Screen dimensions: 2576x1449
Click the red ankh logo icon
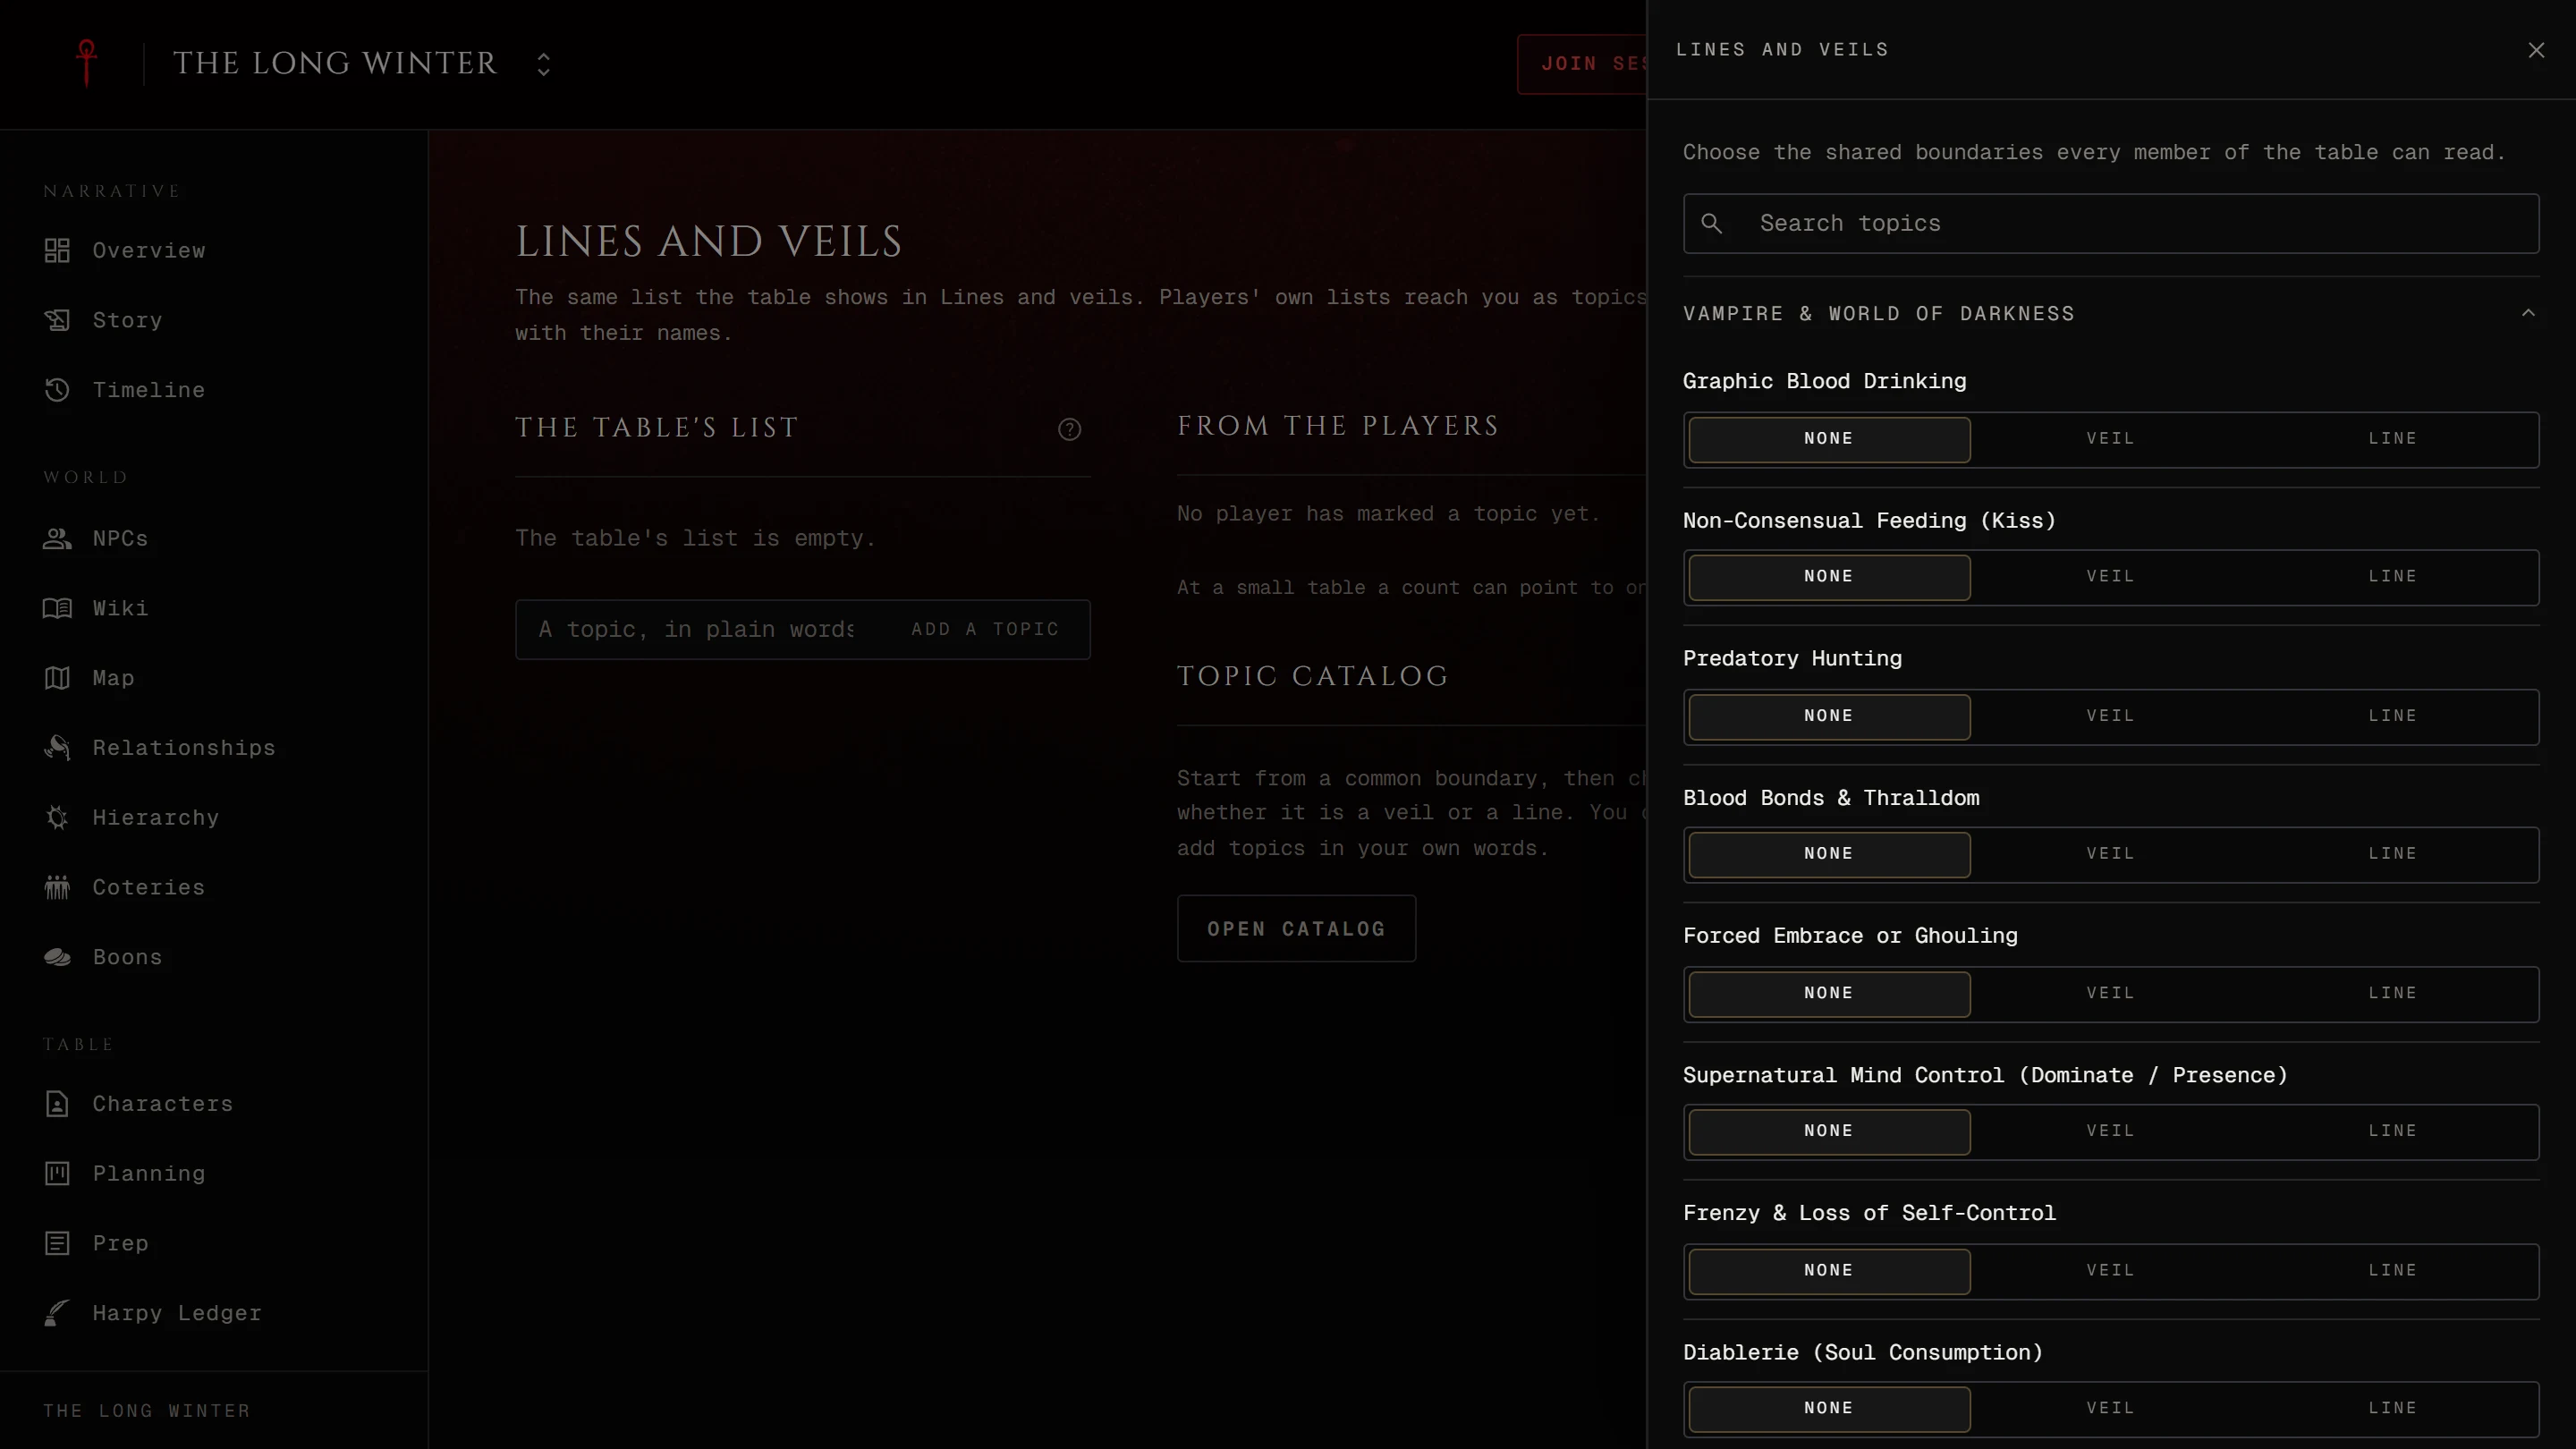coord(87,63)
